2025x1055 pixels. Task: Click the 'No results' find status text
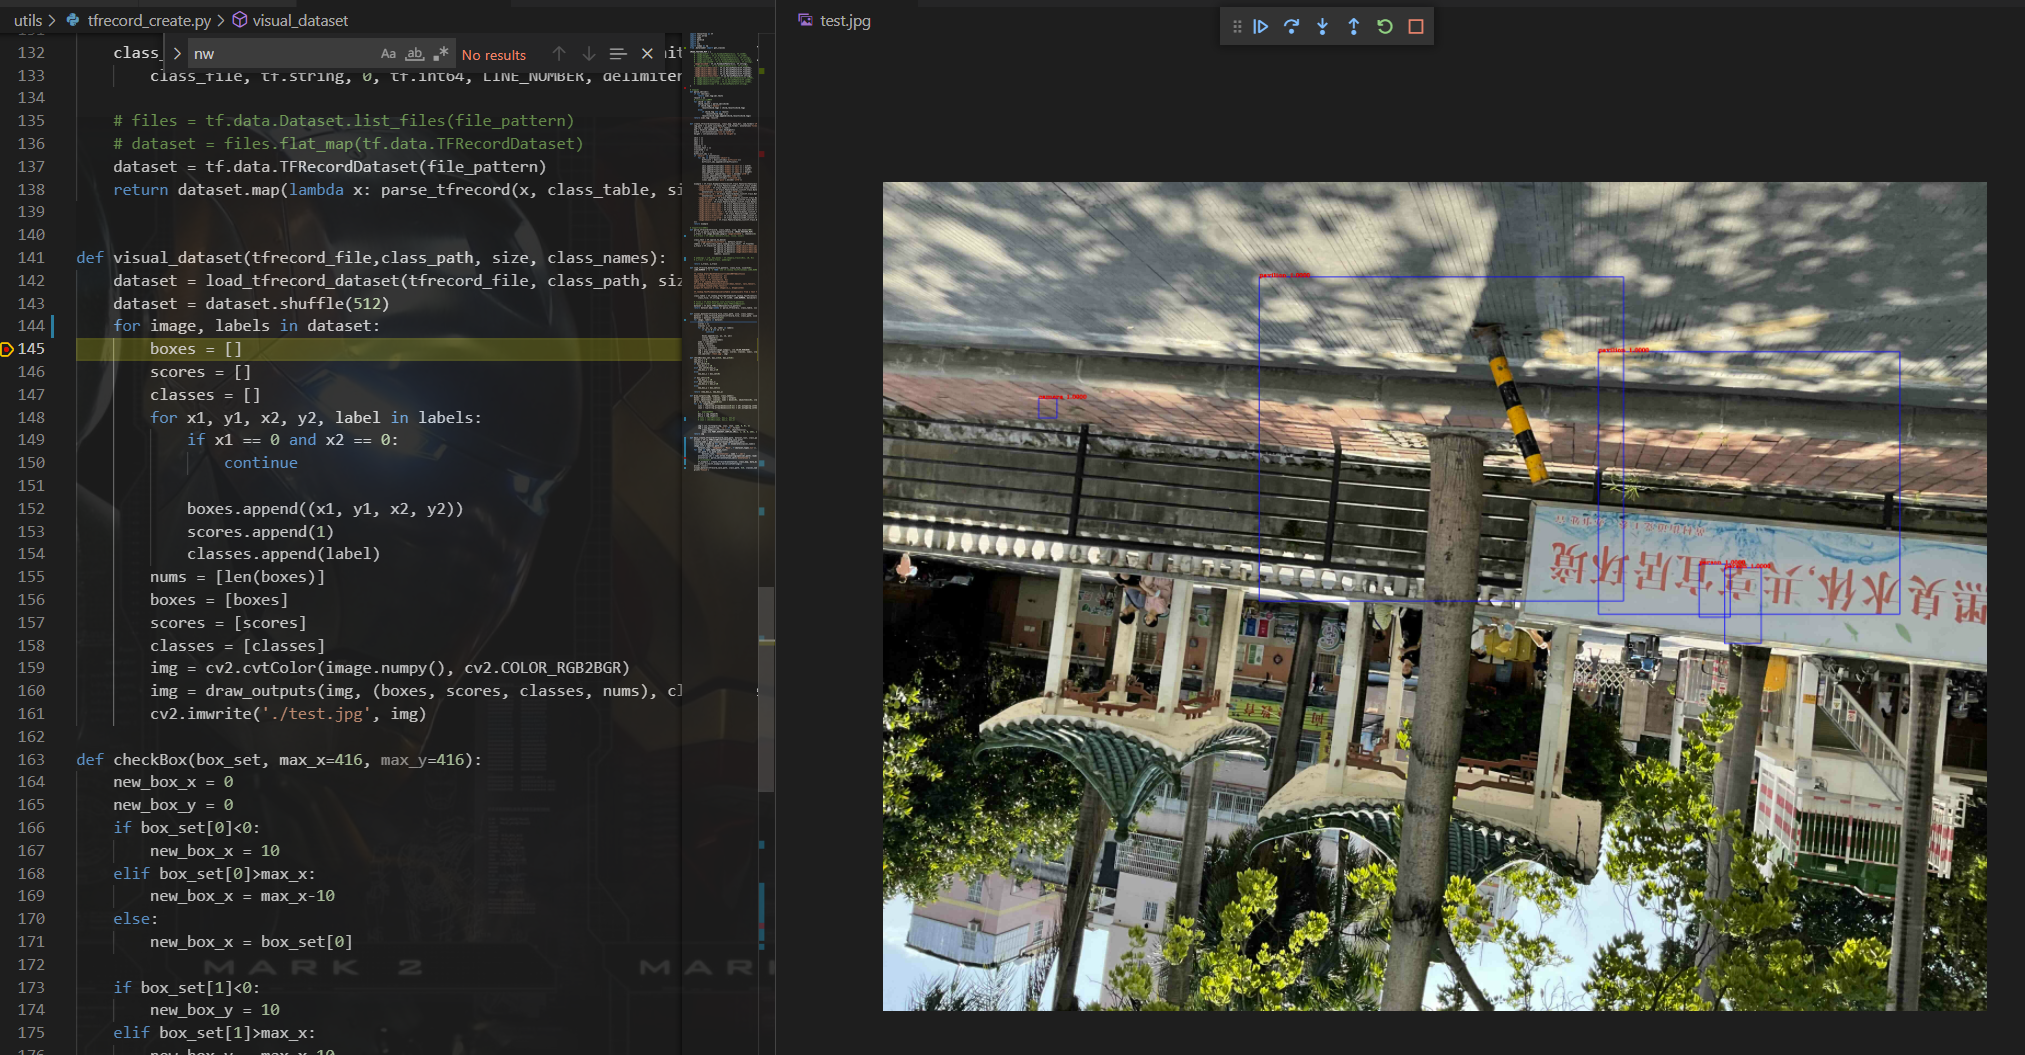click(x=493, y=55)
